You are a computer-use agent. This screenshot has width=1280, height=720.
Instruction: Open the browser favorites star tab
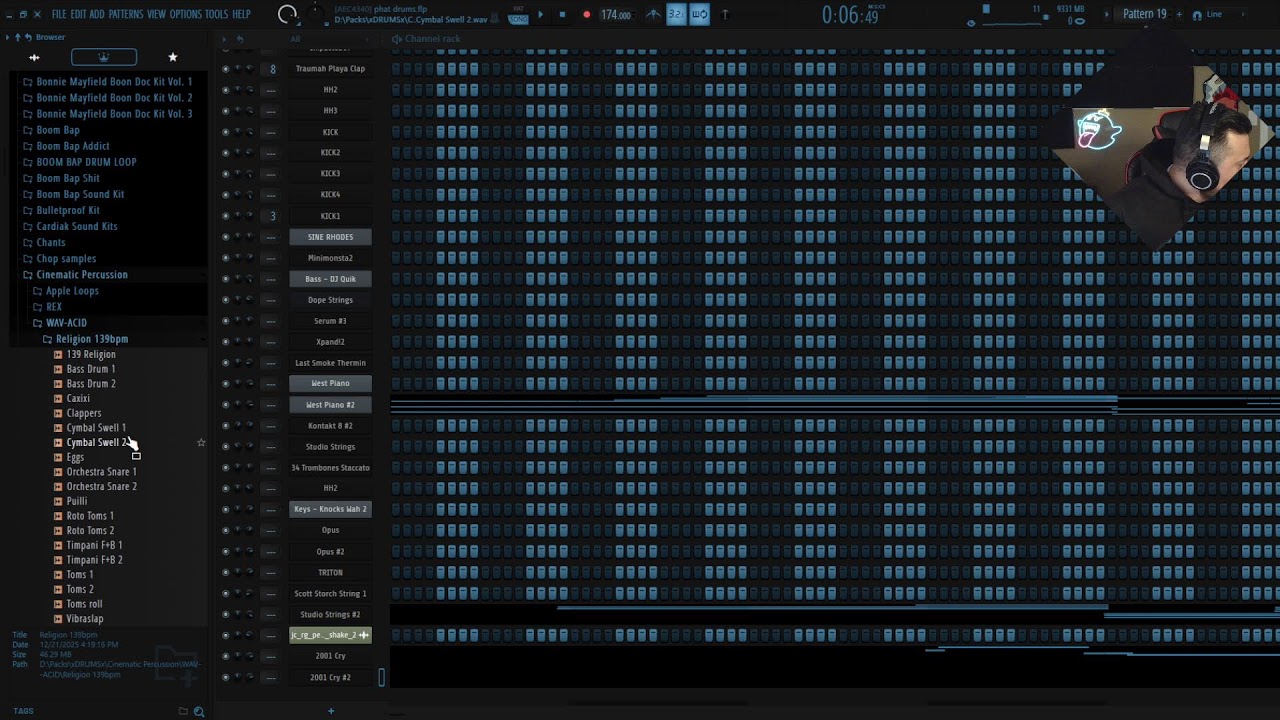pos(173,57)
